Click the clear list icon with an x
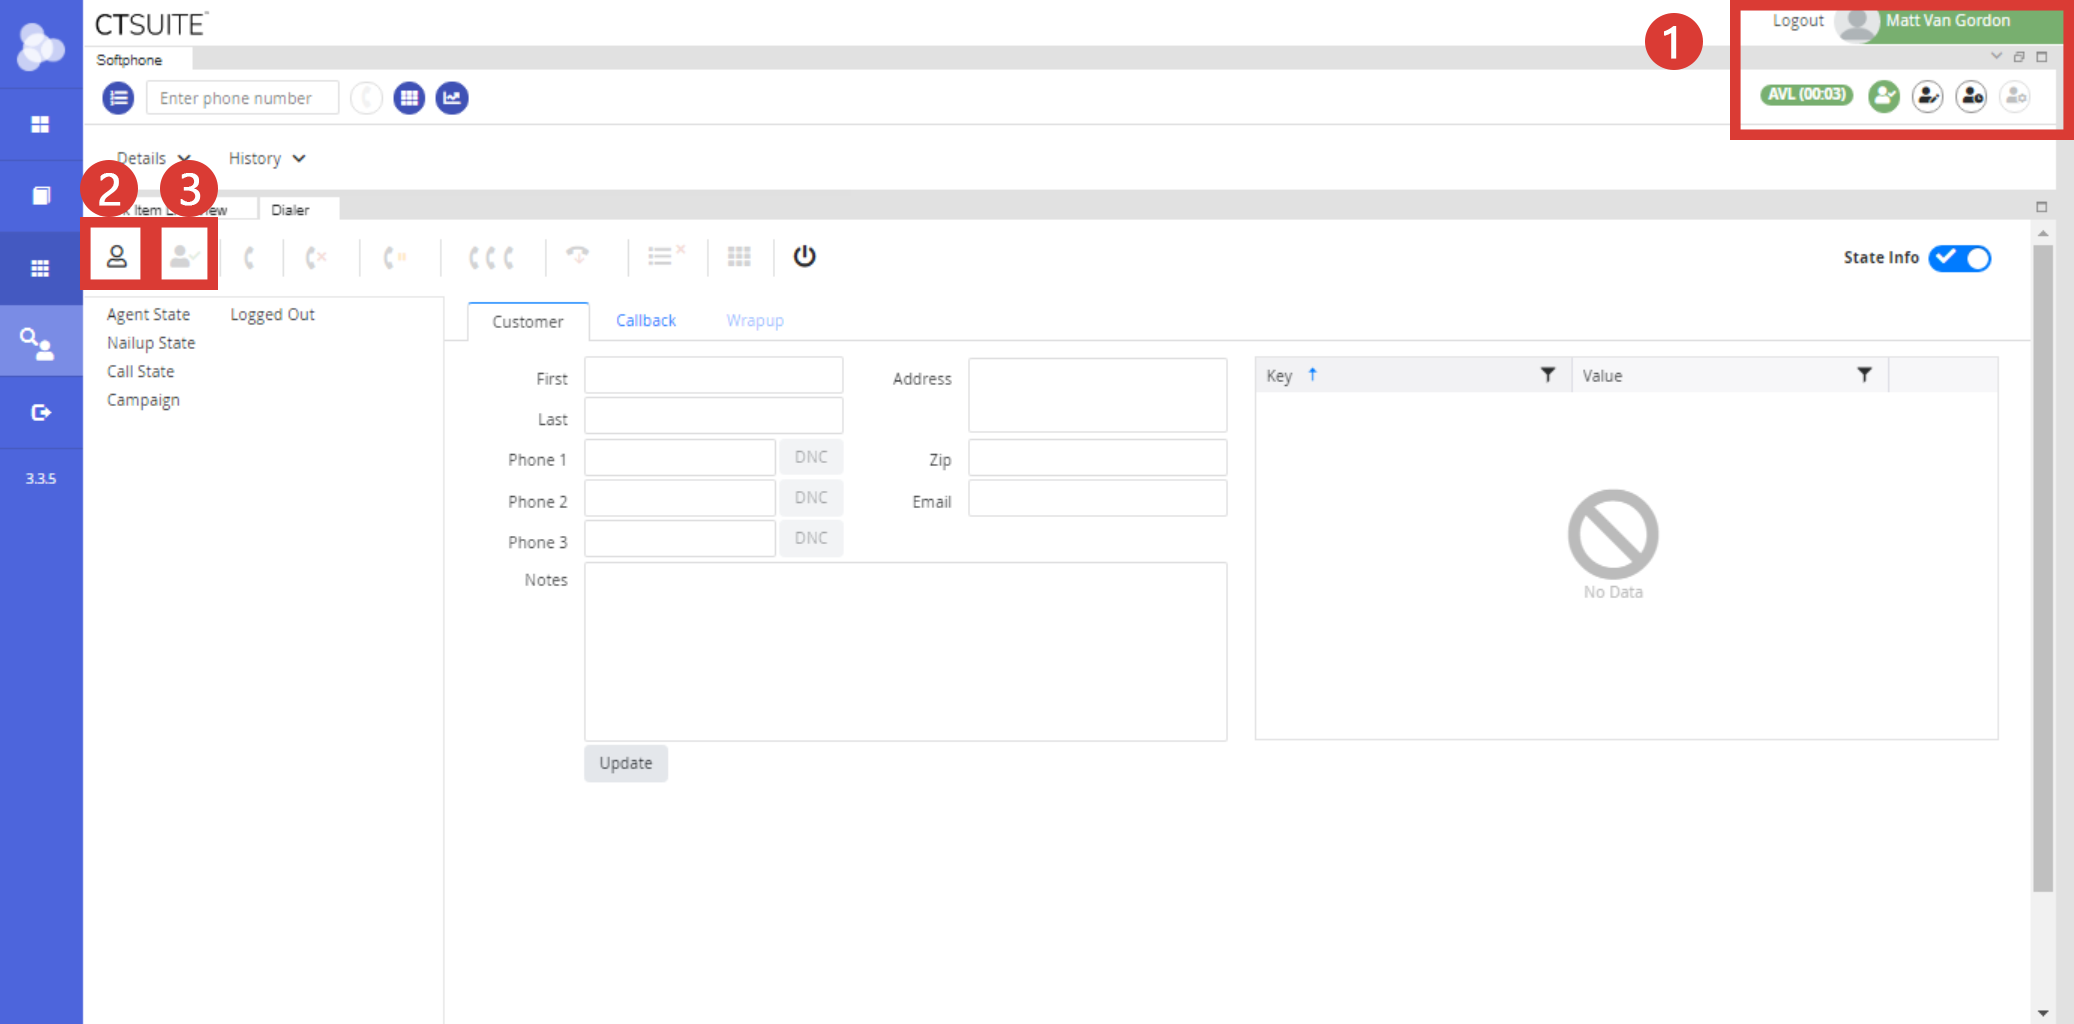 [666, 255]
